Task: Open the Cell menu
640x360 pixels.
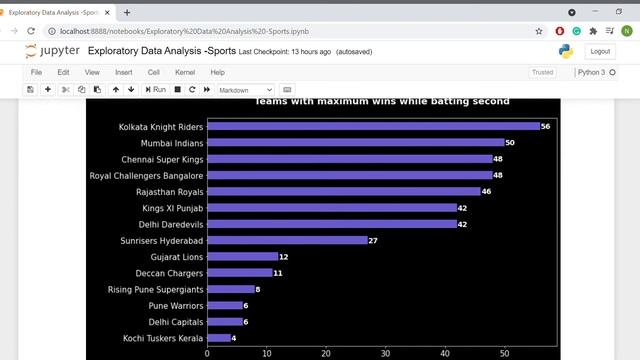Action: 153,72
